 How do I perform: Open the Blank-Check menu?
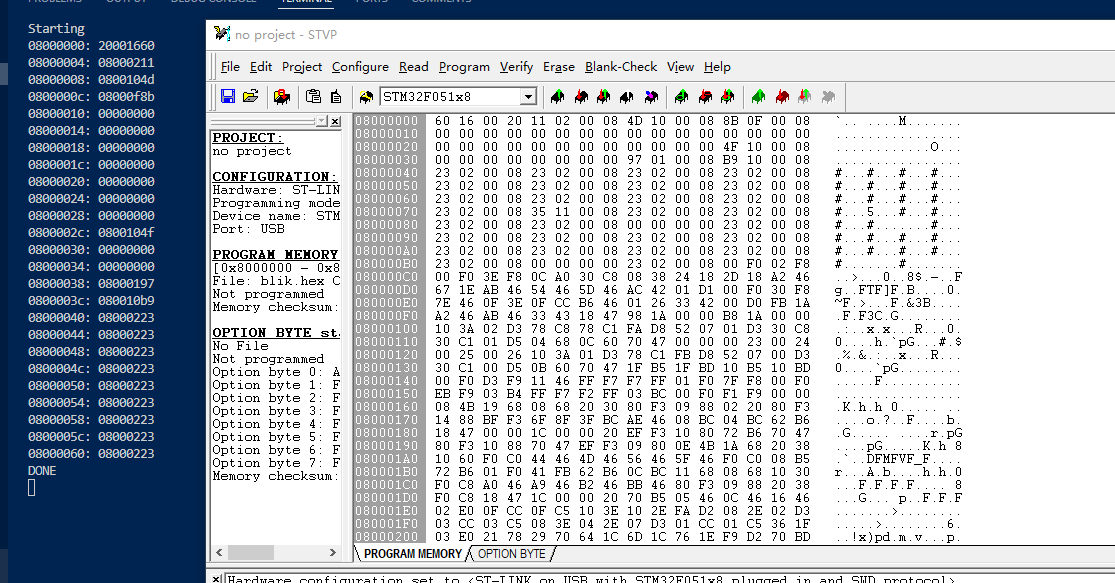(621, 67)
